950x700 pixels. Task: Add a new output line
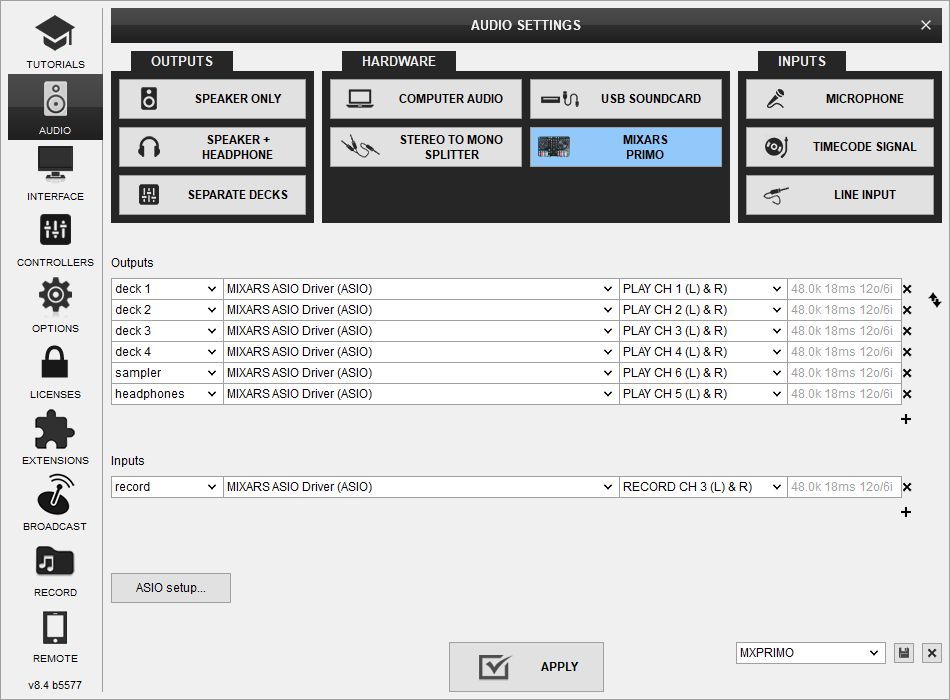coord(906,419)
